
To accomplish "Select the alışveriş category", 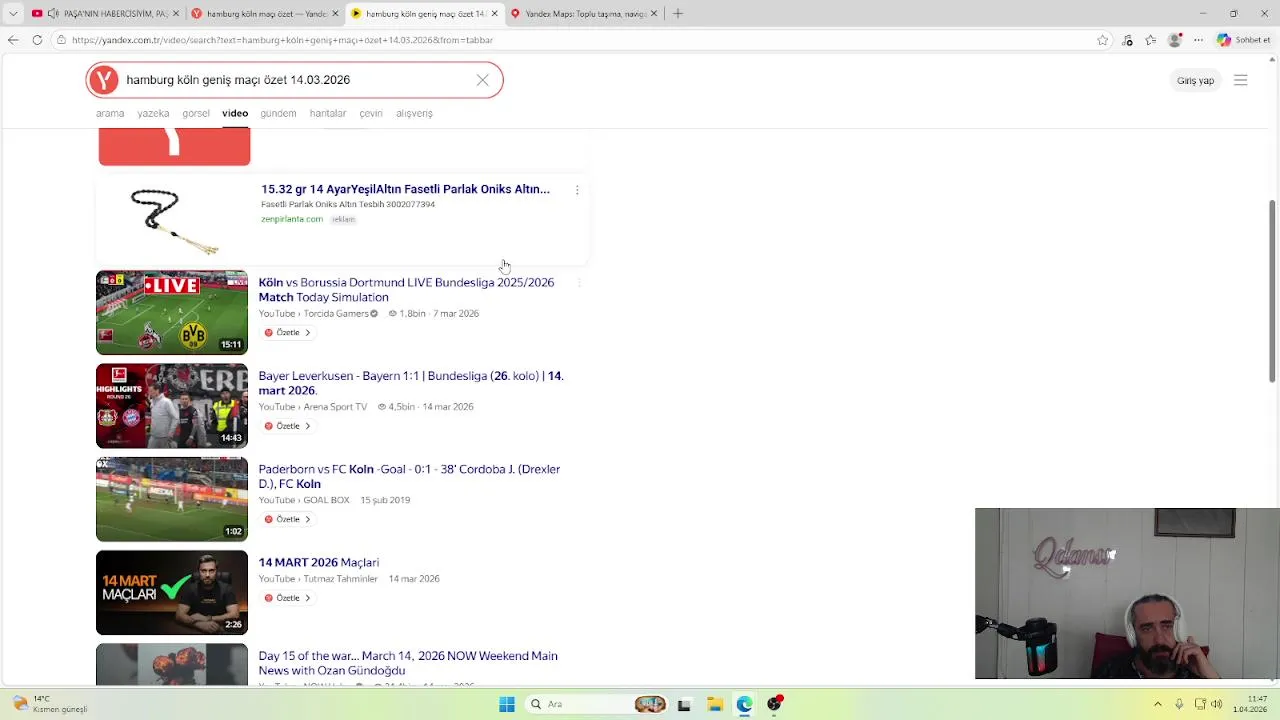I will [414, 113].
